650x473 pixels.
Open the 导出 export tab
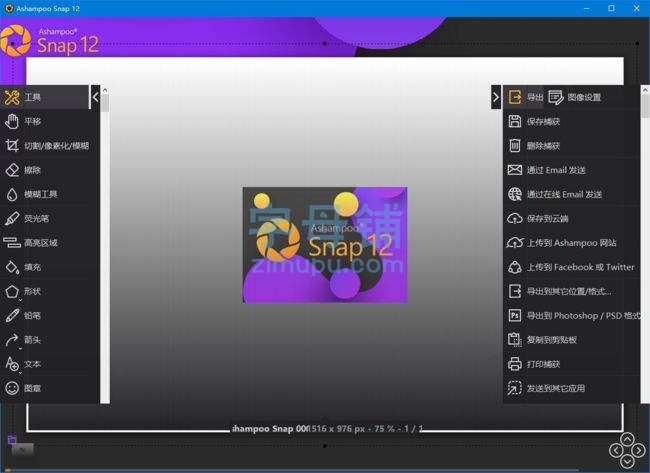click(524, 97)
